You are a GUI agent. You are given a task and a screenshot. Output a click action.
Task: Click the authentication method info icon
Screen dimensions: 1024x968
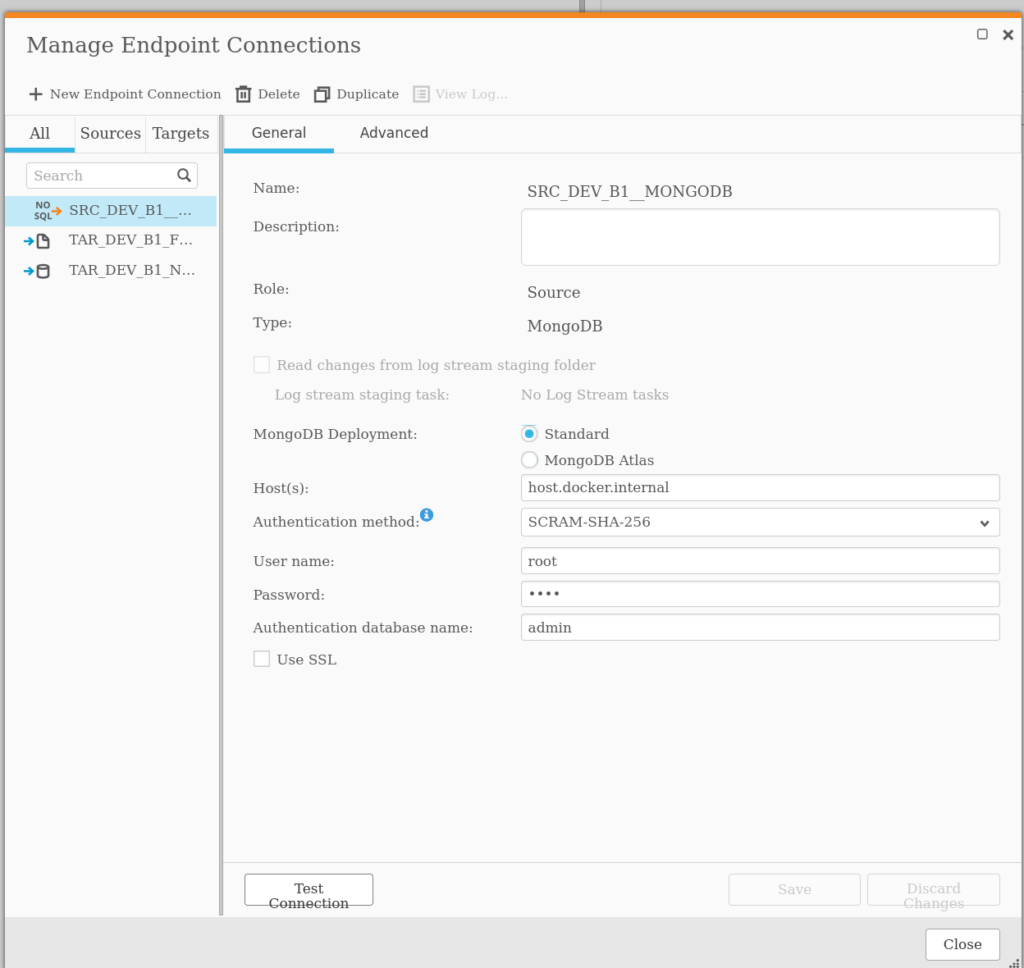427,515
